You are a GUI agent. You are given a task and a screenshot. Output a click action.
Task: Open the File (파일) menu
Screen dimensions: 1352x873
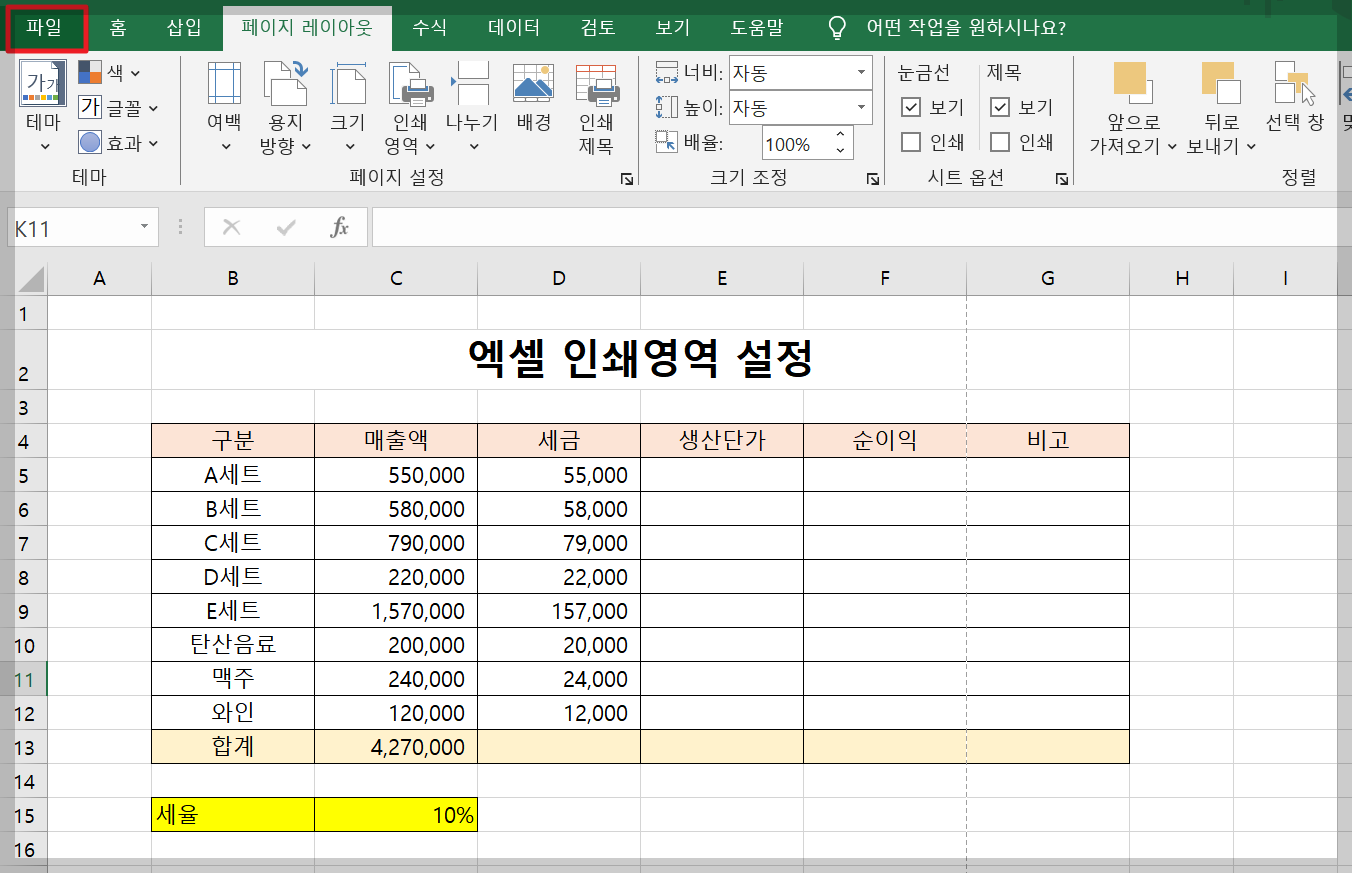(x=46, y=28)
